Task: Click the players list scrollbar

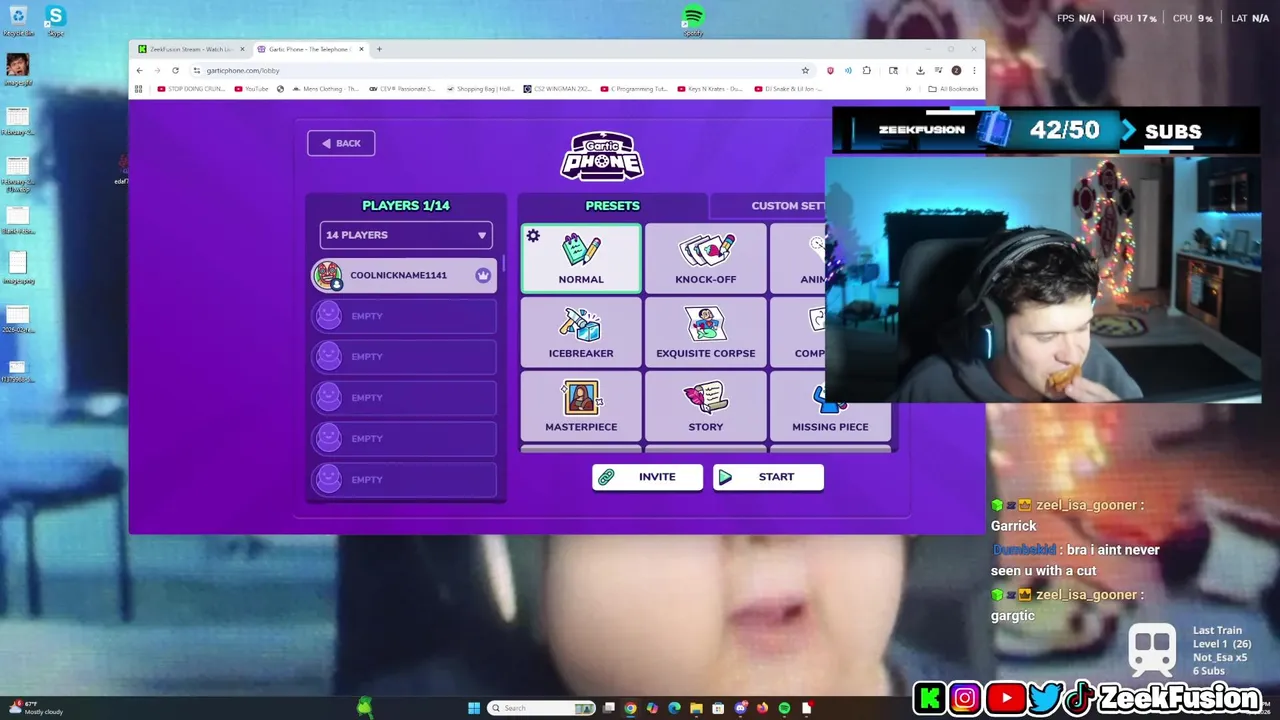Action: [x=503, y=264]
